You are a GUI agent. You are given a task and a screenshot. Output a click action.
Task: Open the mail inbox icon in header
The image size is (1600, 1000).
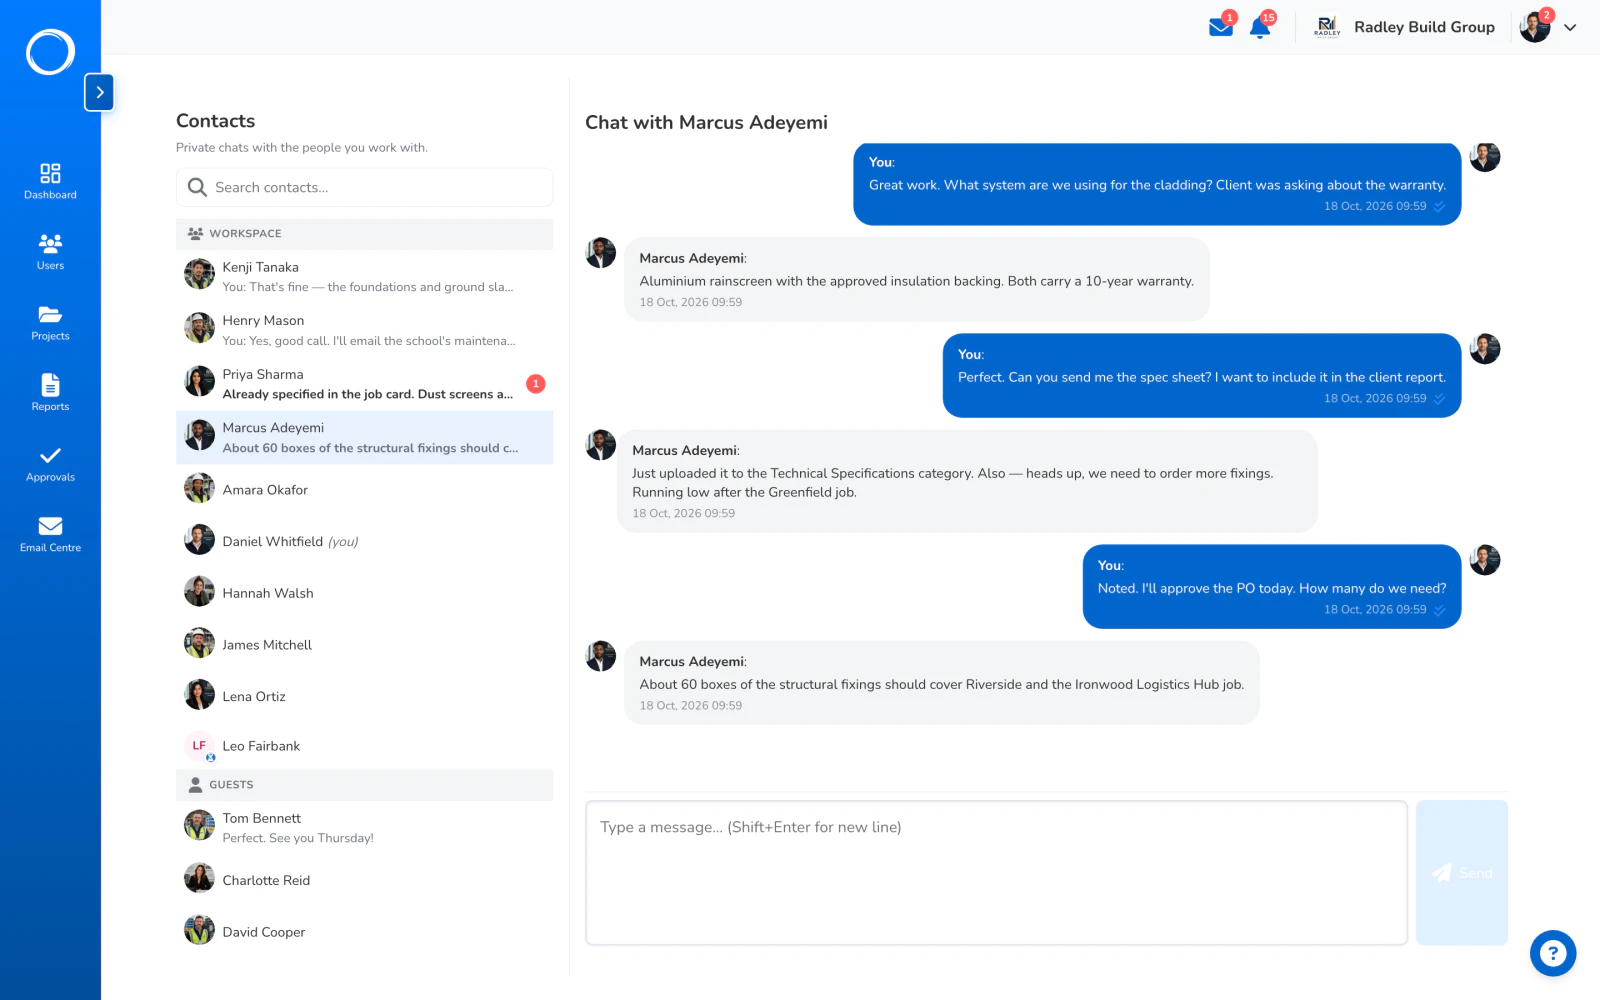coord(1220,27)
